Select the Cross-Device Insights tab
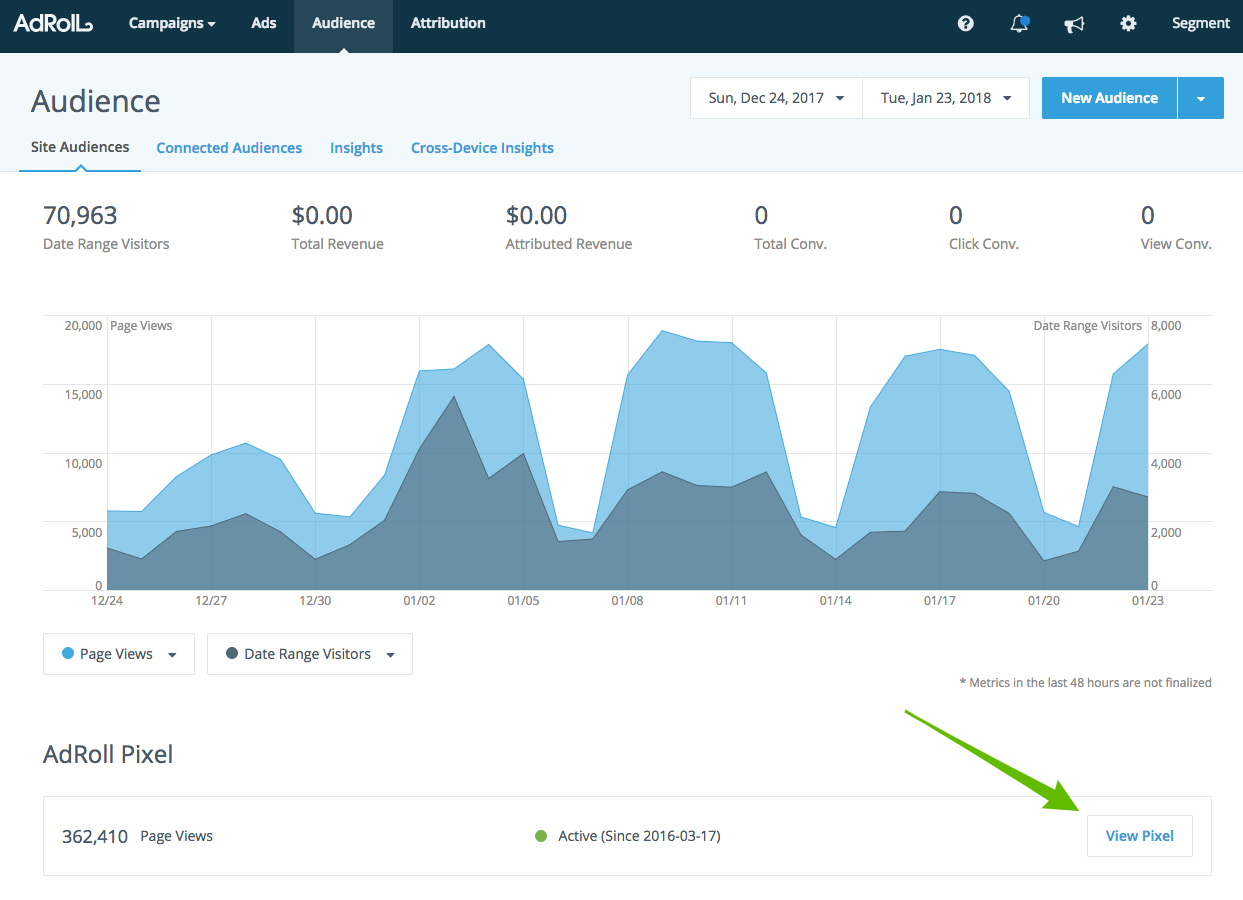Viewport: 1243px width, 900px height. 482,147
